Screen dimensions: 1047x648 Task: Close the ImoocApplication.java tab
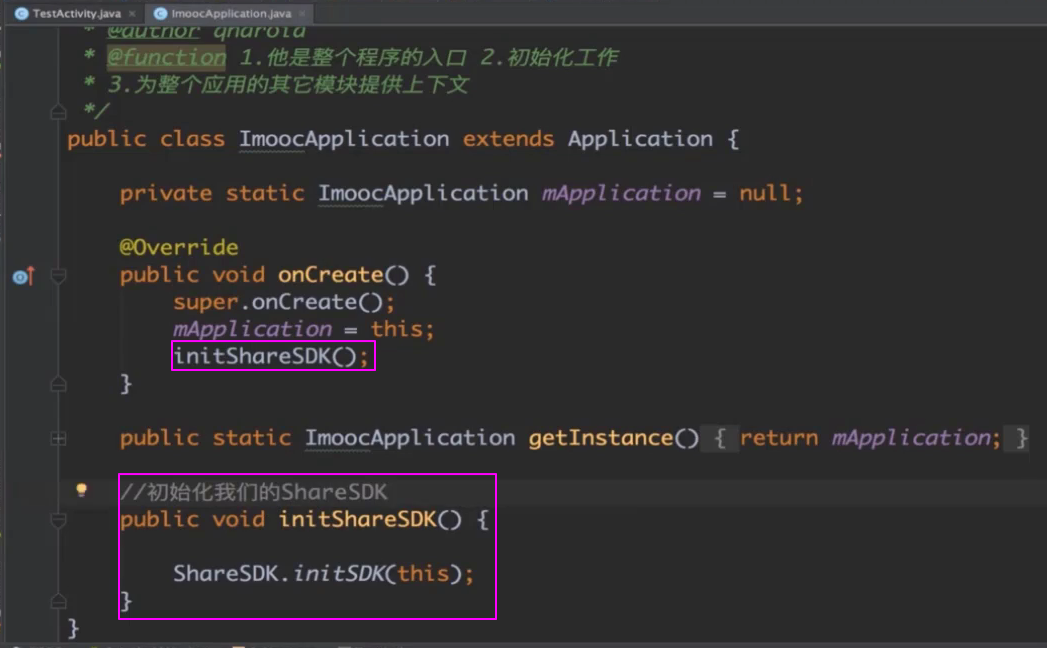point(300,14)
